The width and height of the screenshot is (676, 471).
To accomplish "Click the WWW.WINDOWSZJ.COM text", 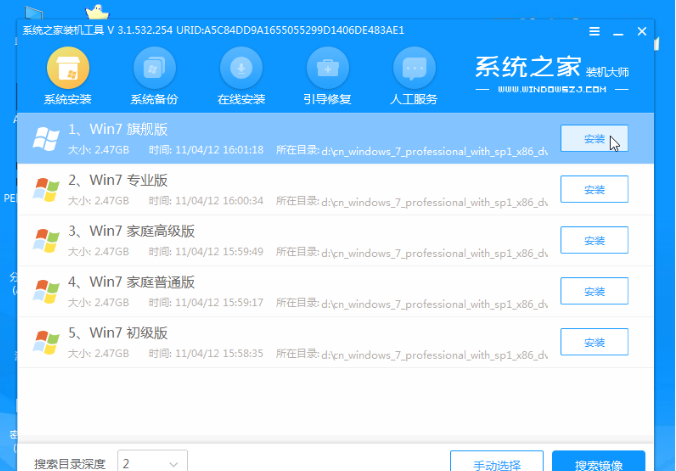I will click(x=552, y=89).
